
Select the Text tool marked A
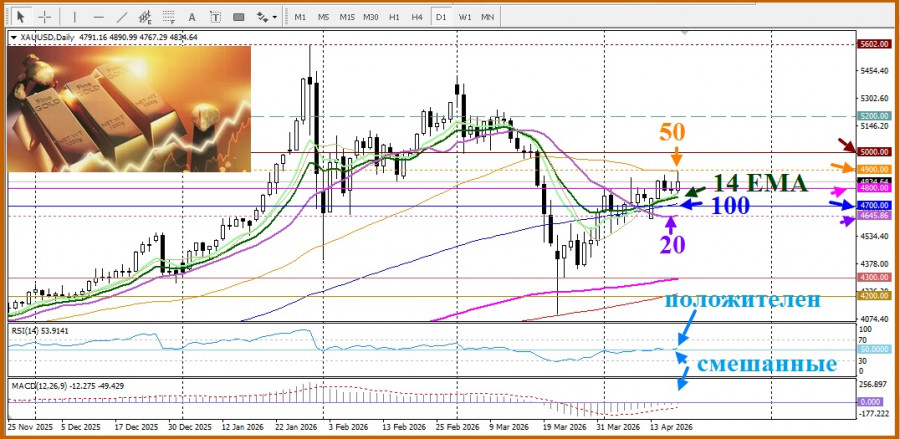pos(192,17)
